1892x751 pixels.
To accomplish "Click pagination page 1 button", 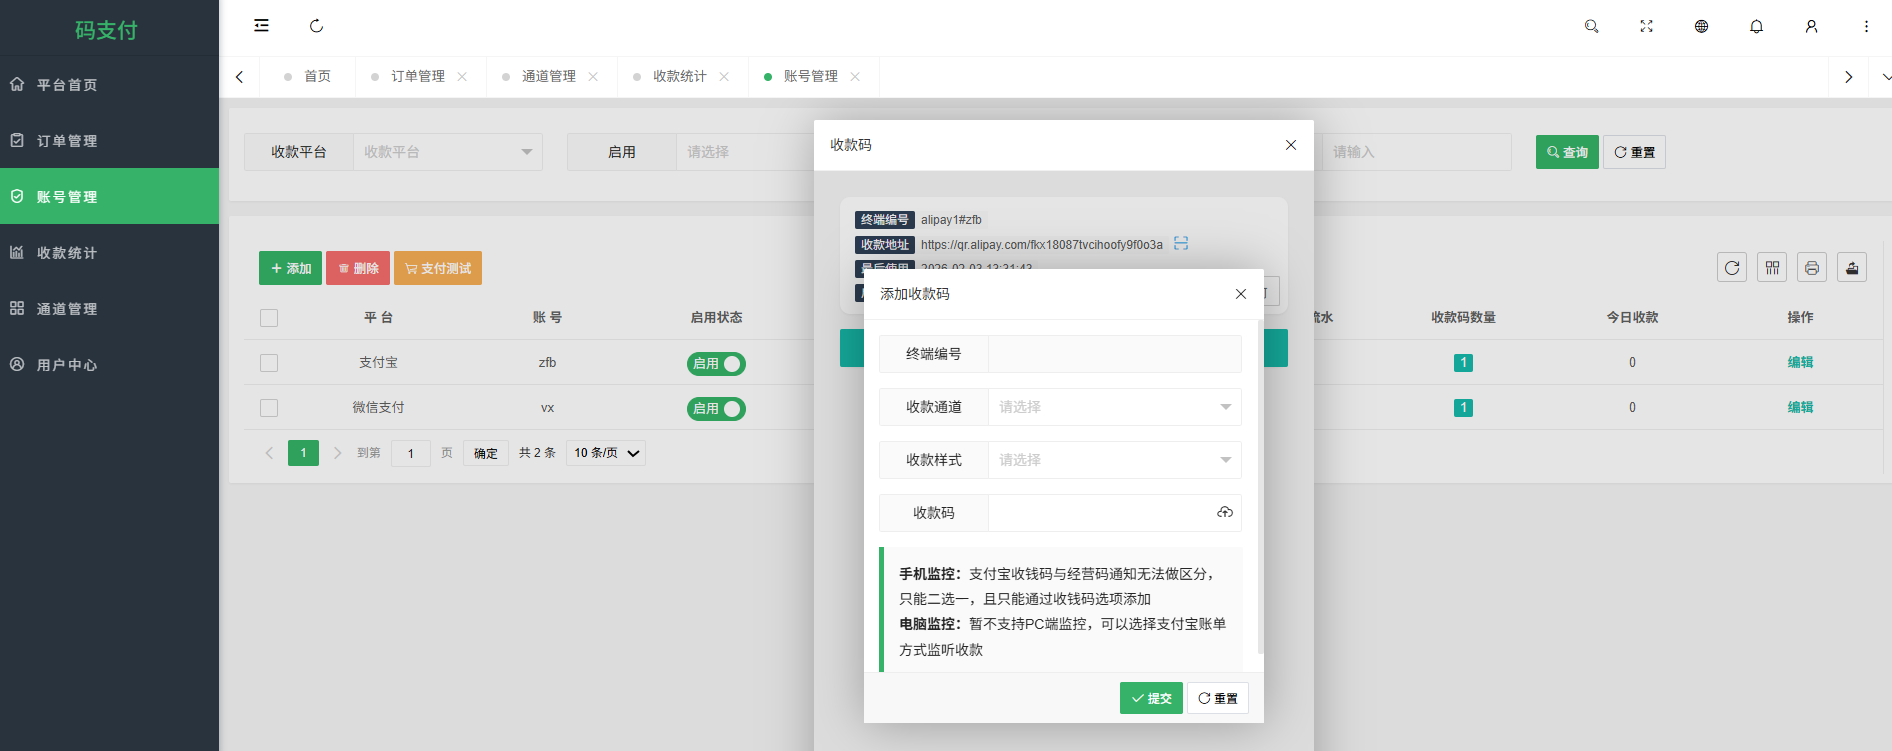I will pyautogui.click(x=303, y=453).
